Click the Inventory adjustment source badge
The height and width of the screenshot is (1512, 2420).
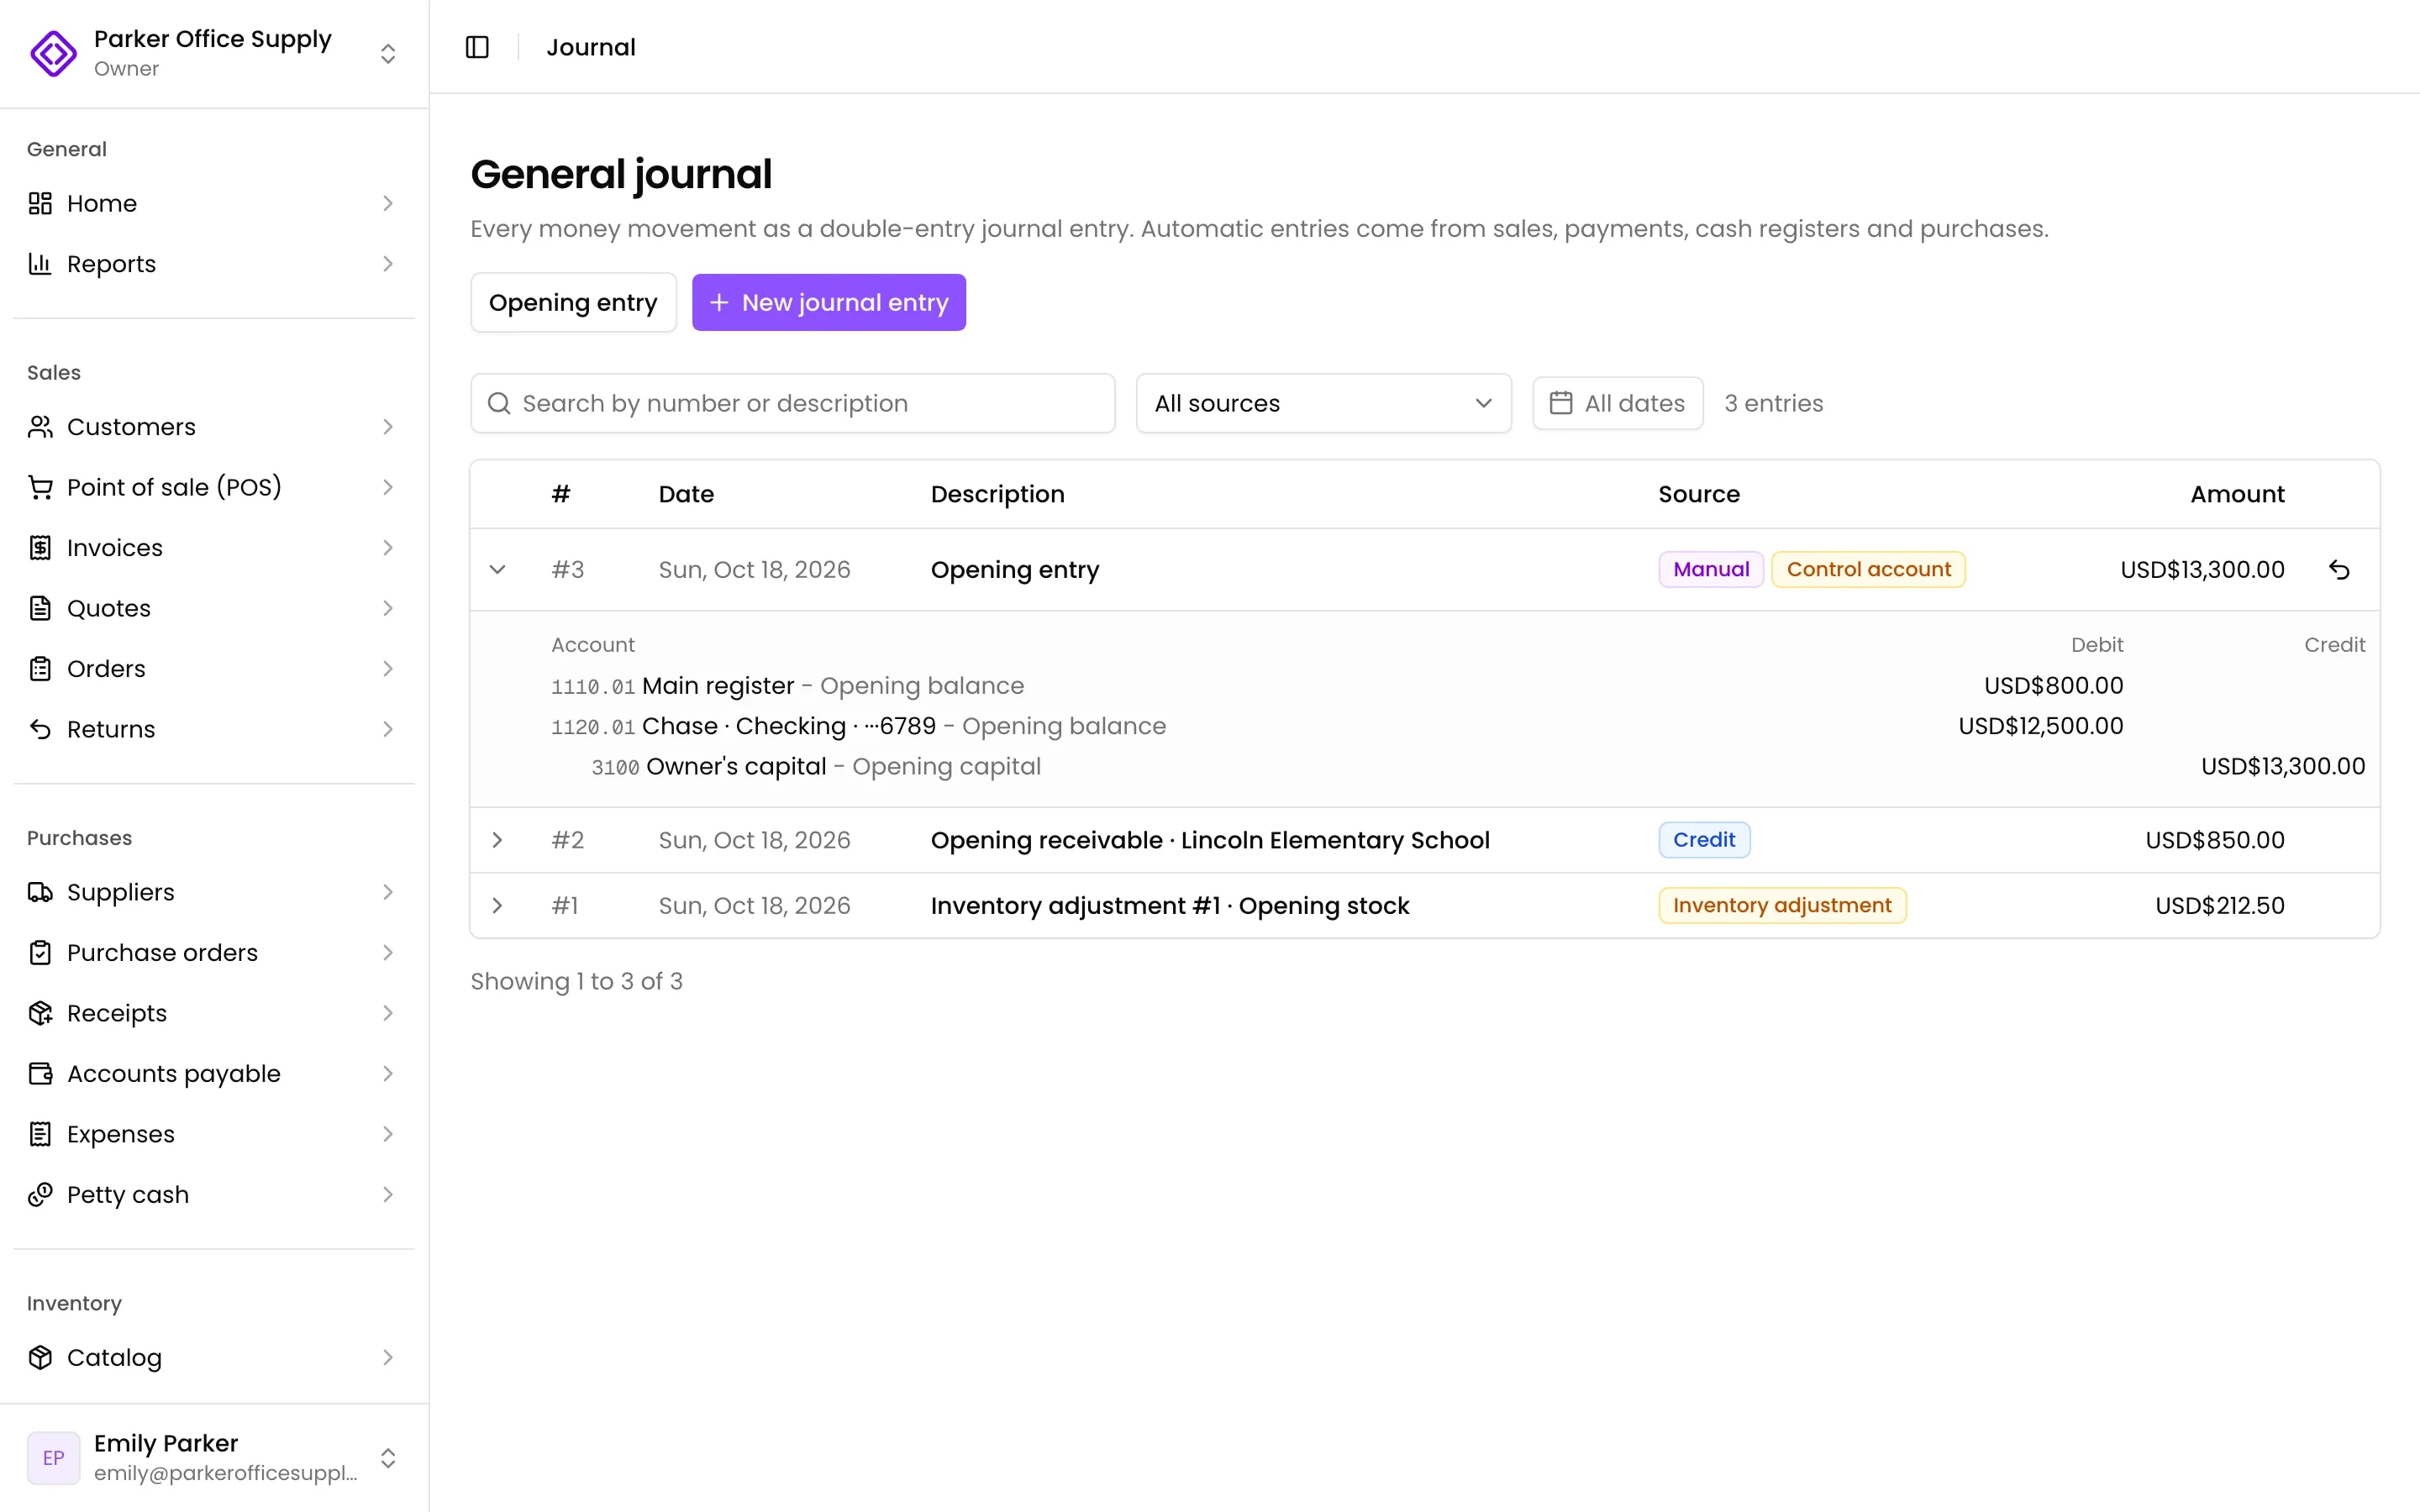(1782, 906)
